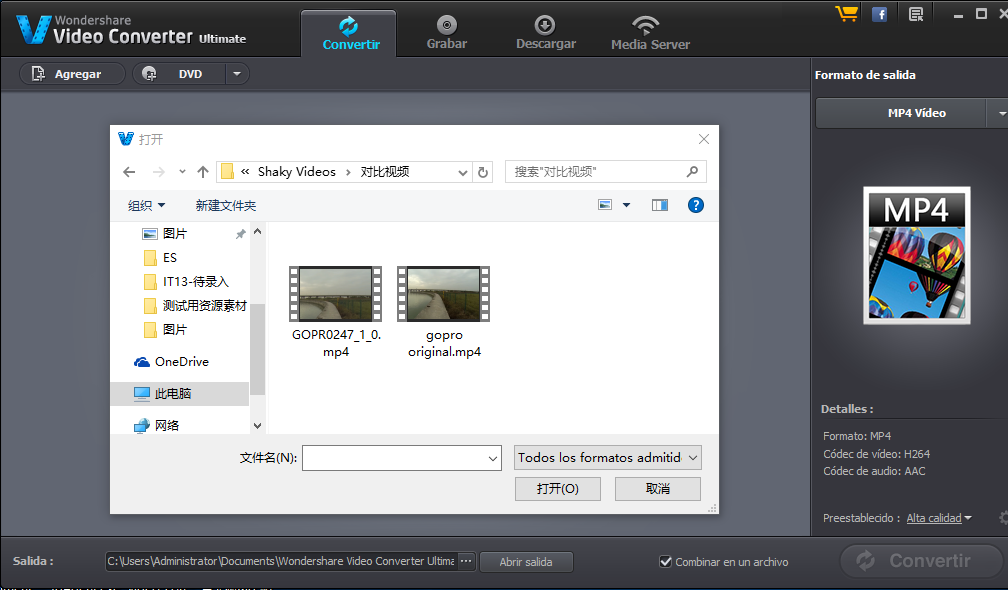Switch to the Descargar tab

(x=546, y=34)
